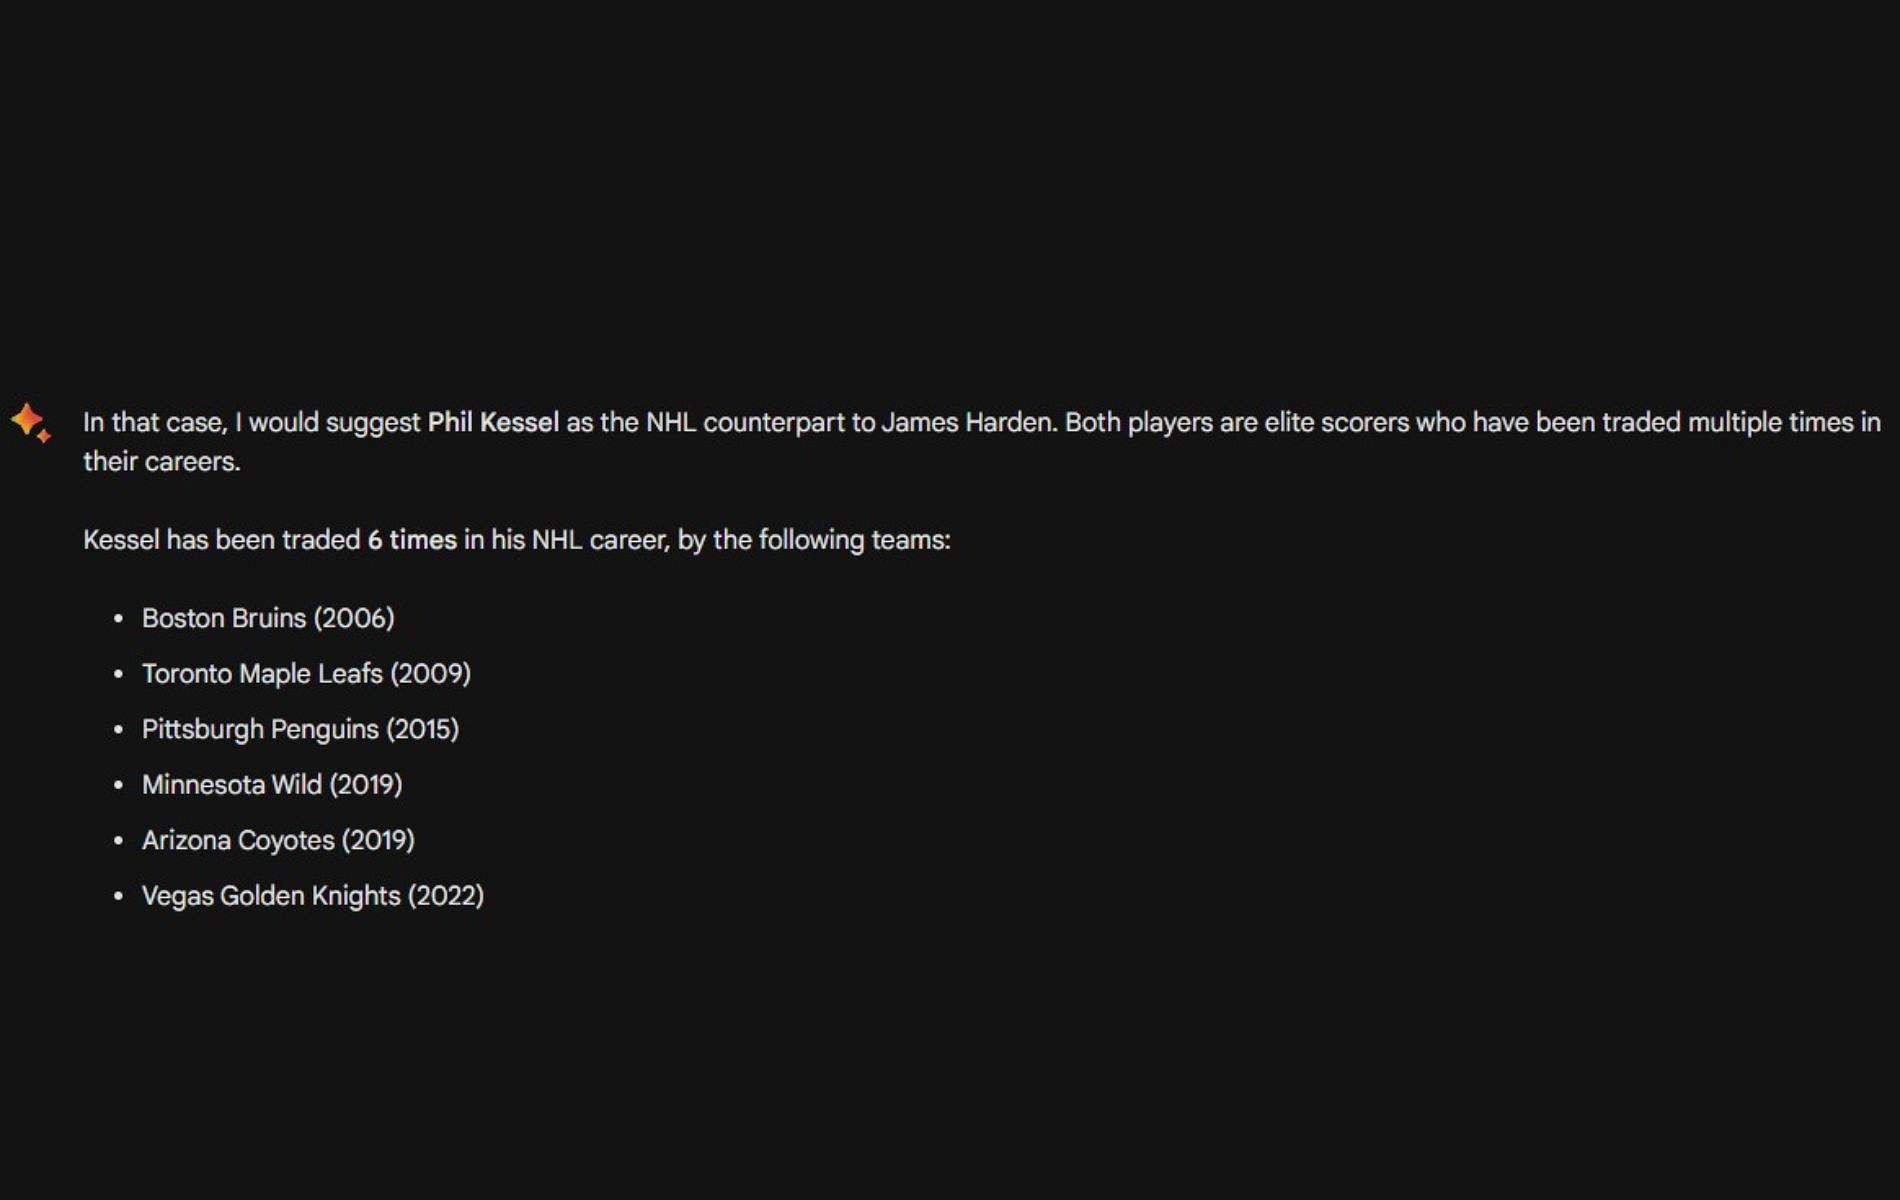Click the bold name Phil Kessel
1900x1200 pixels.
click(493, 422)
